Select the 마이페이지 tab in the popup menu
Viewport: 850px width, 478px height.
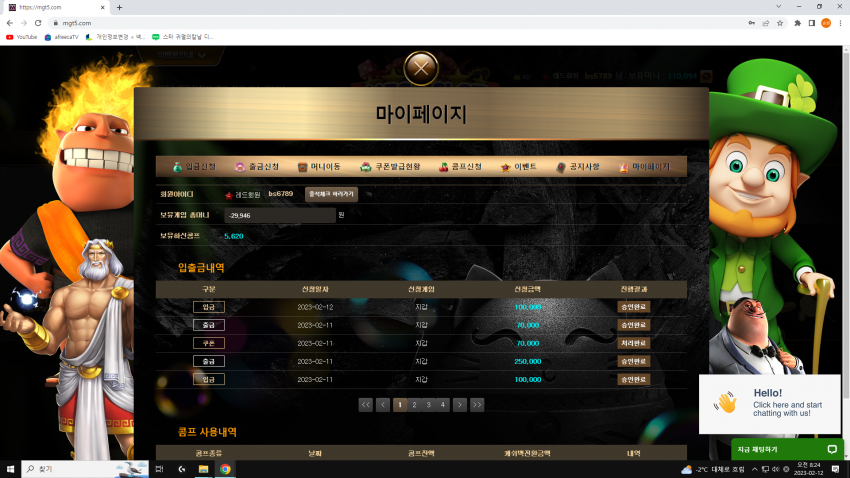click(x=645, y=167)
